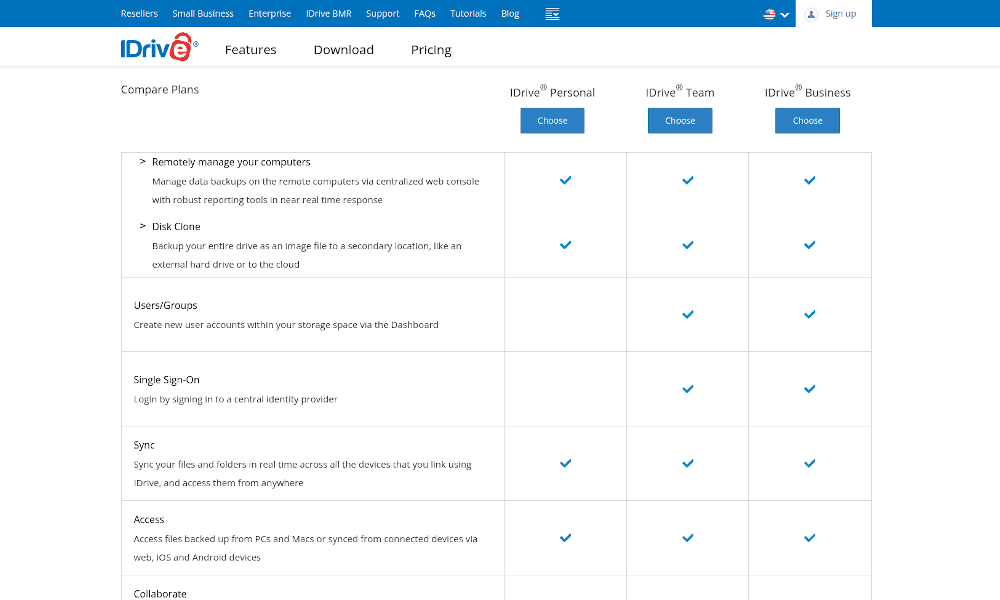Choose the IDrive Personal plan
This screenshot has width=1000, height=600.
click(x=552, y=120)
